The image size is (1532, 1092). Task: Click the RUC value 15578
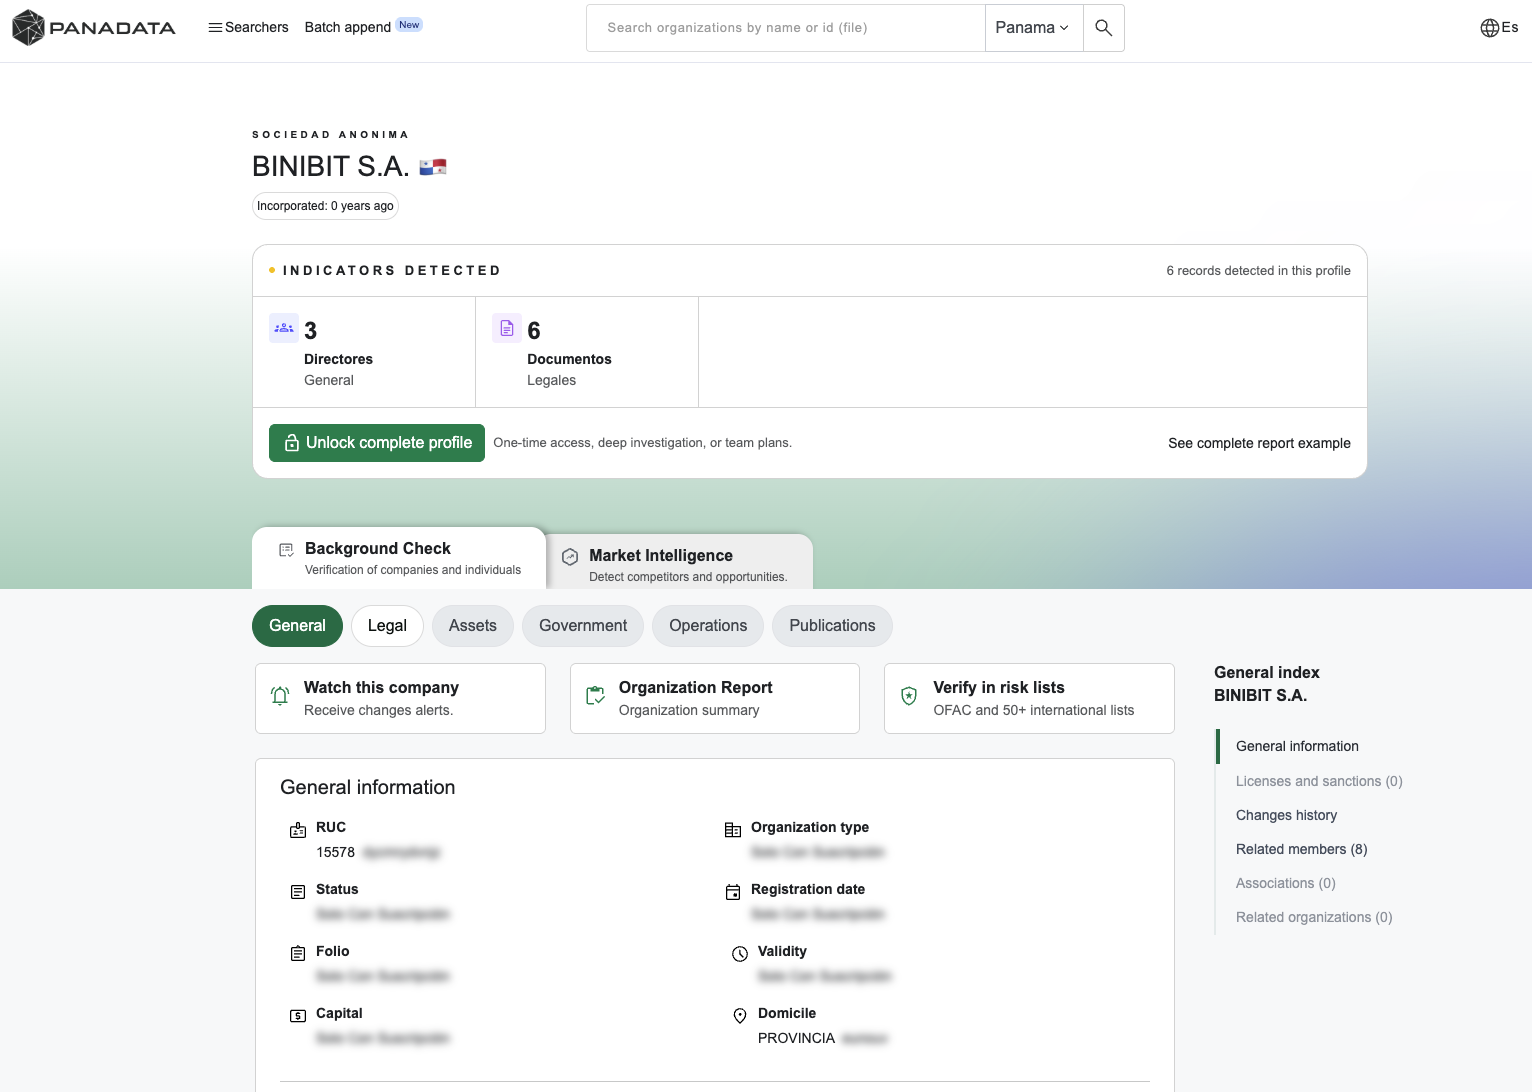[x=335, y=852]
